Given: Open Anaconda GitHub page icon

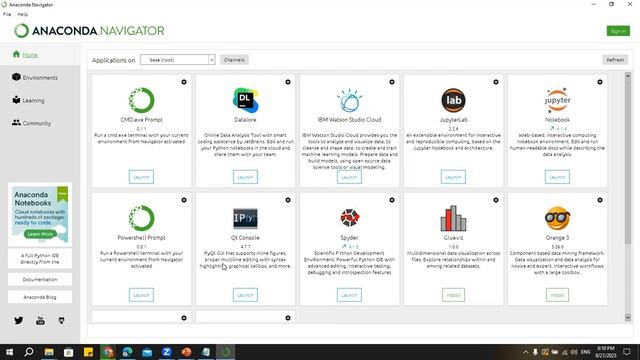Looking at the screenshot, I should pyautogui.click(x=61, y=321).
